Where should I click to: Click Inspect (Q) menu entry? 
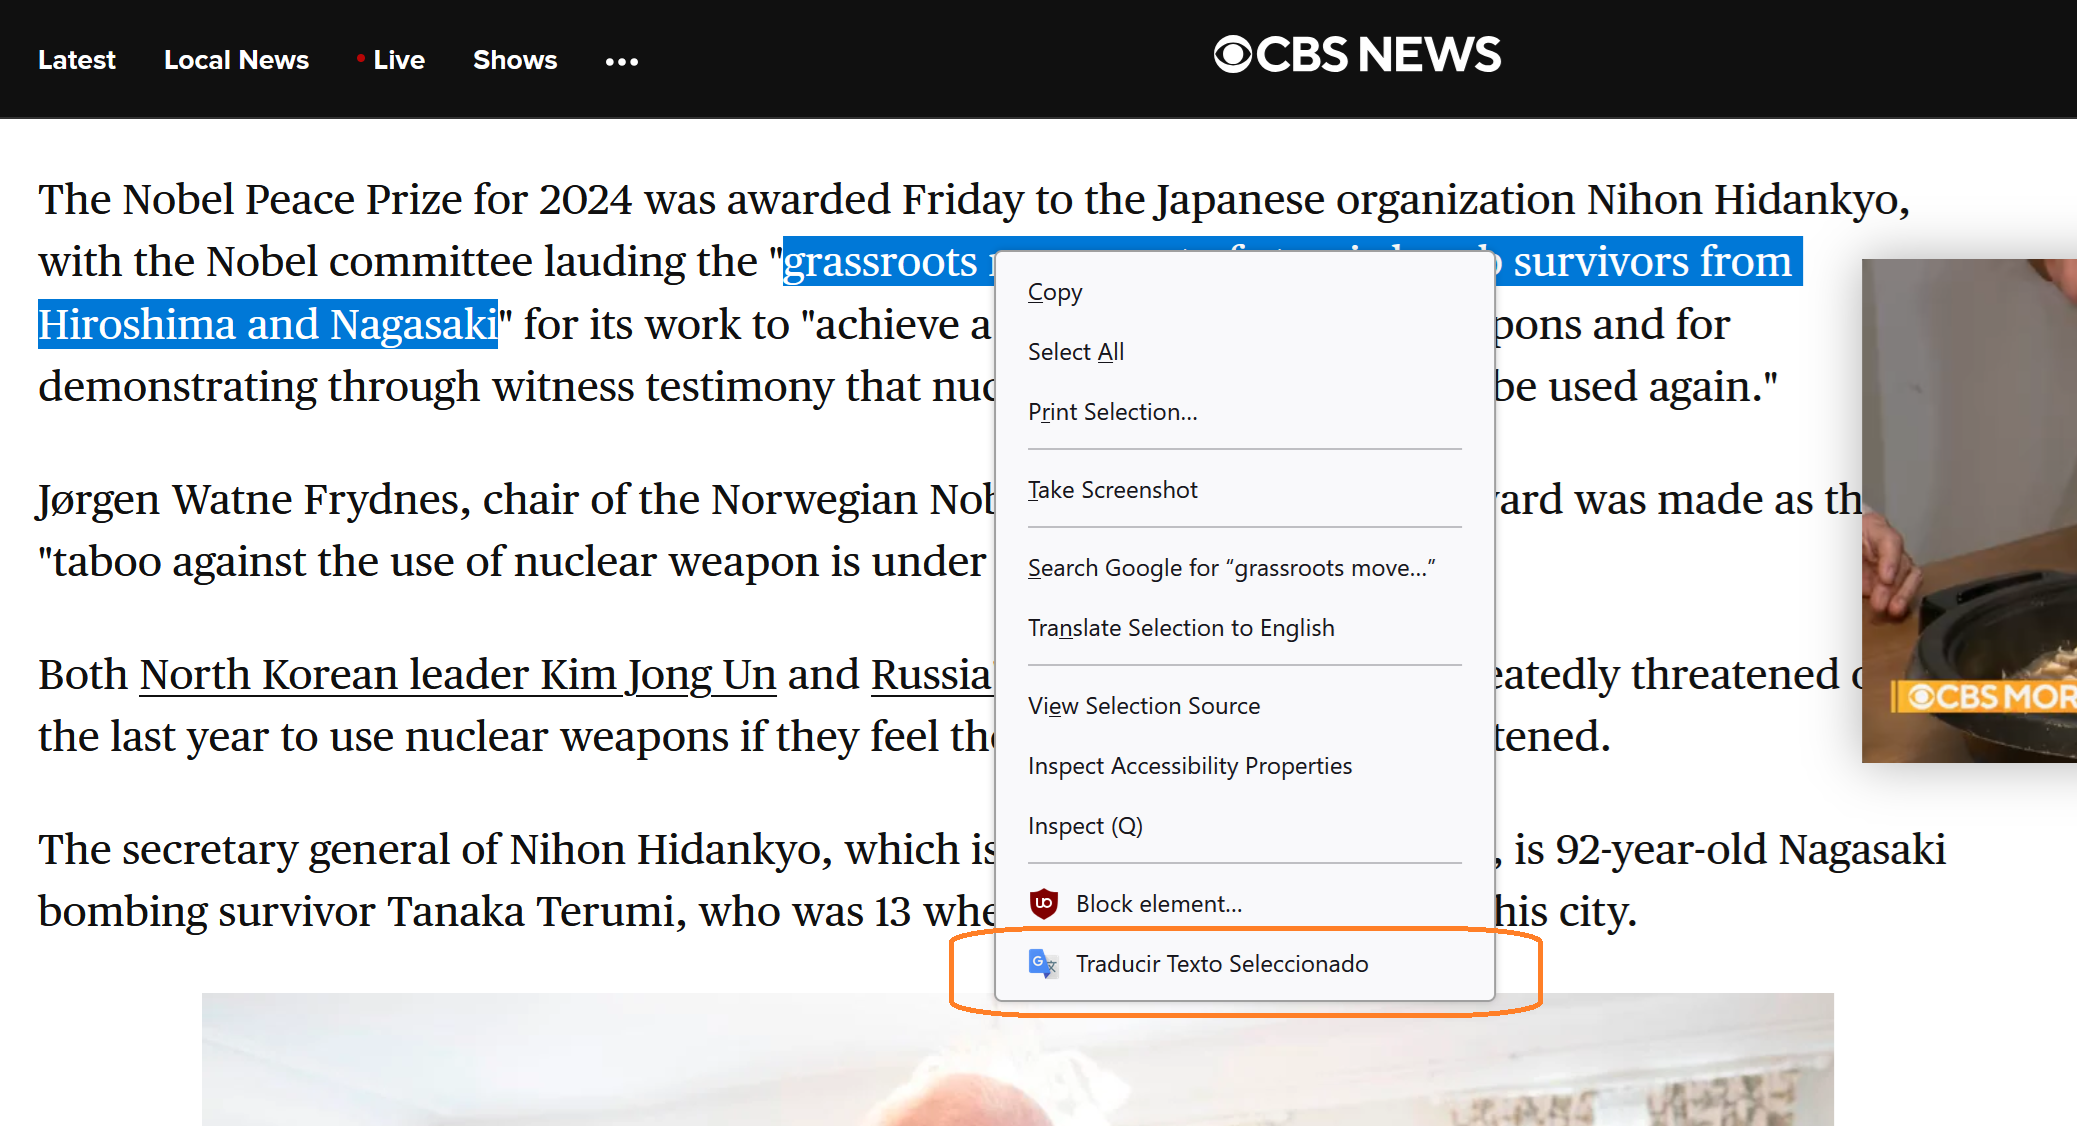(x=1244, y=826)
